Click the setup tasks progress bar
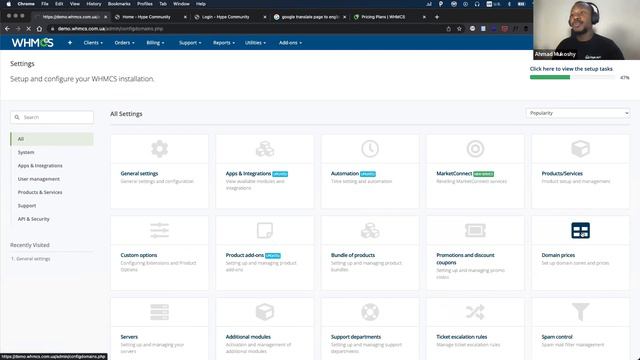This screenshot has width=640, height=360. coord(572,77)
